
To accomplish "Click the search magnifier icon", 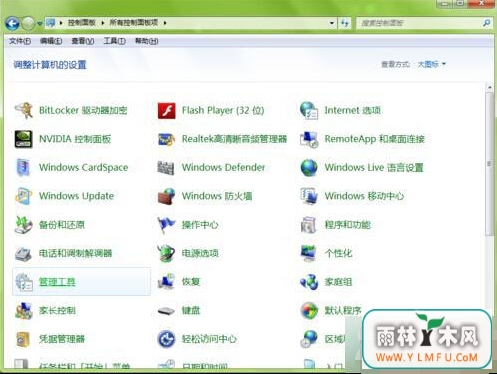I will [x=486, y=23].
